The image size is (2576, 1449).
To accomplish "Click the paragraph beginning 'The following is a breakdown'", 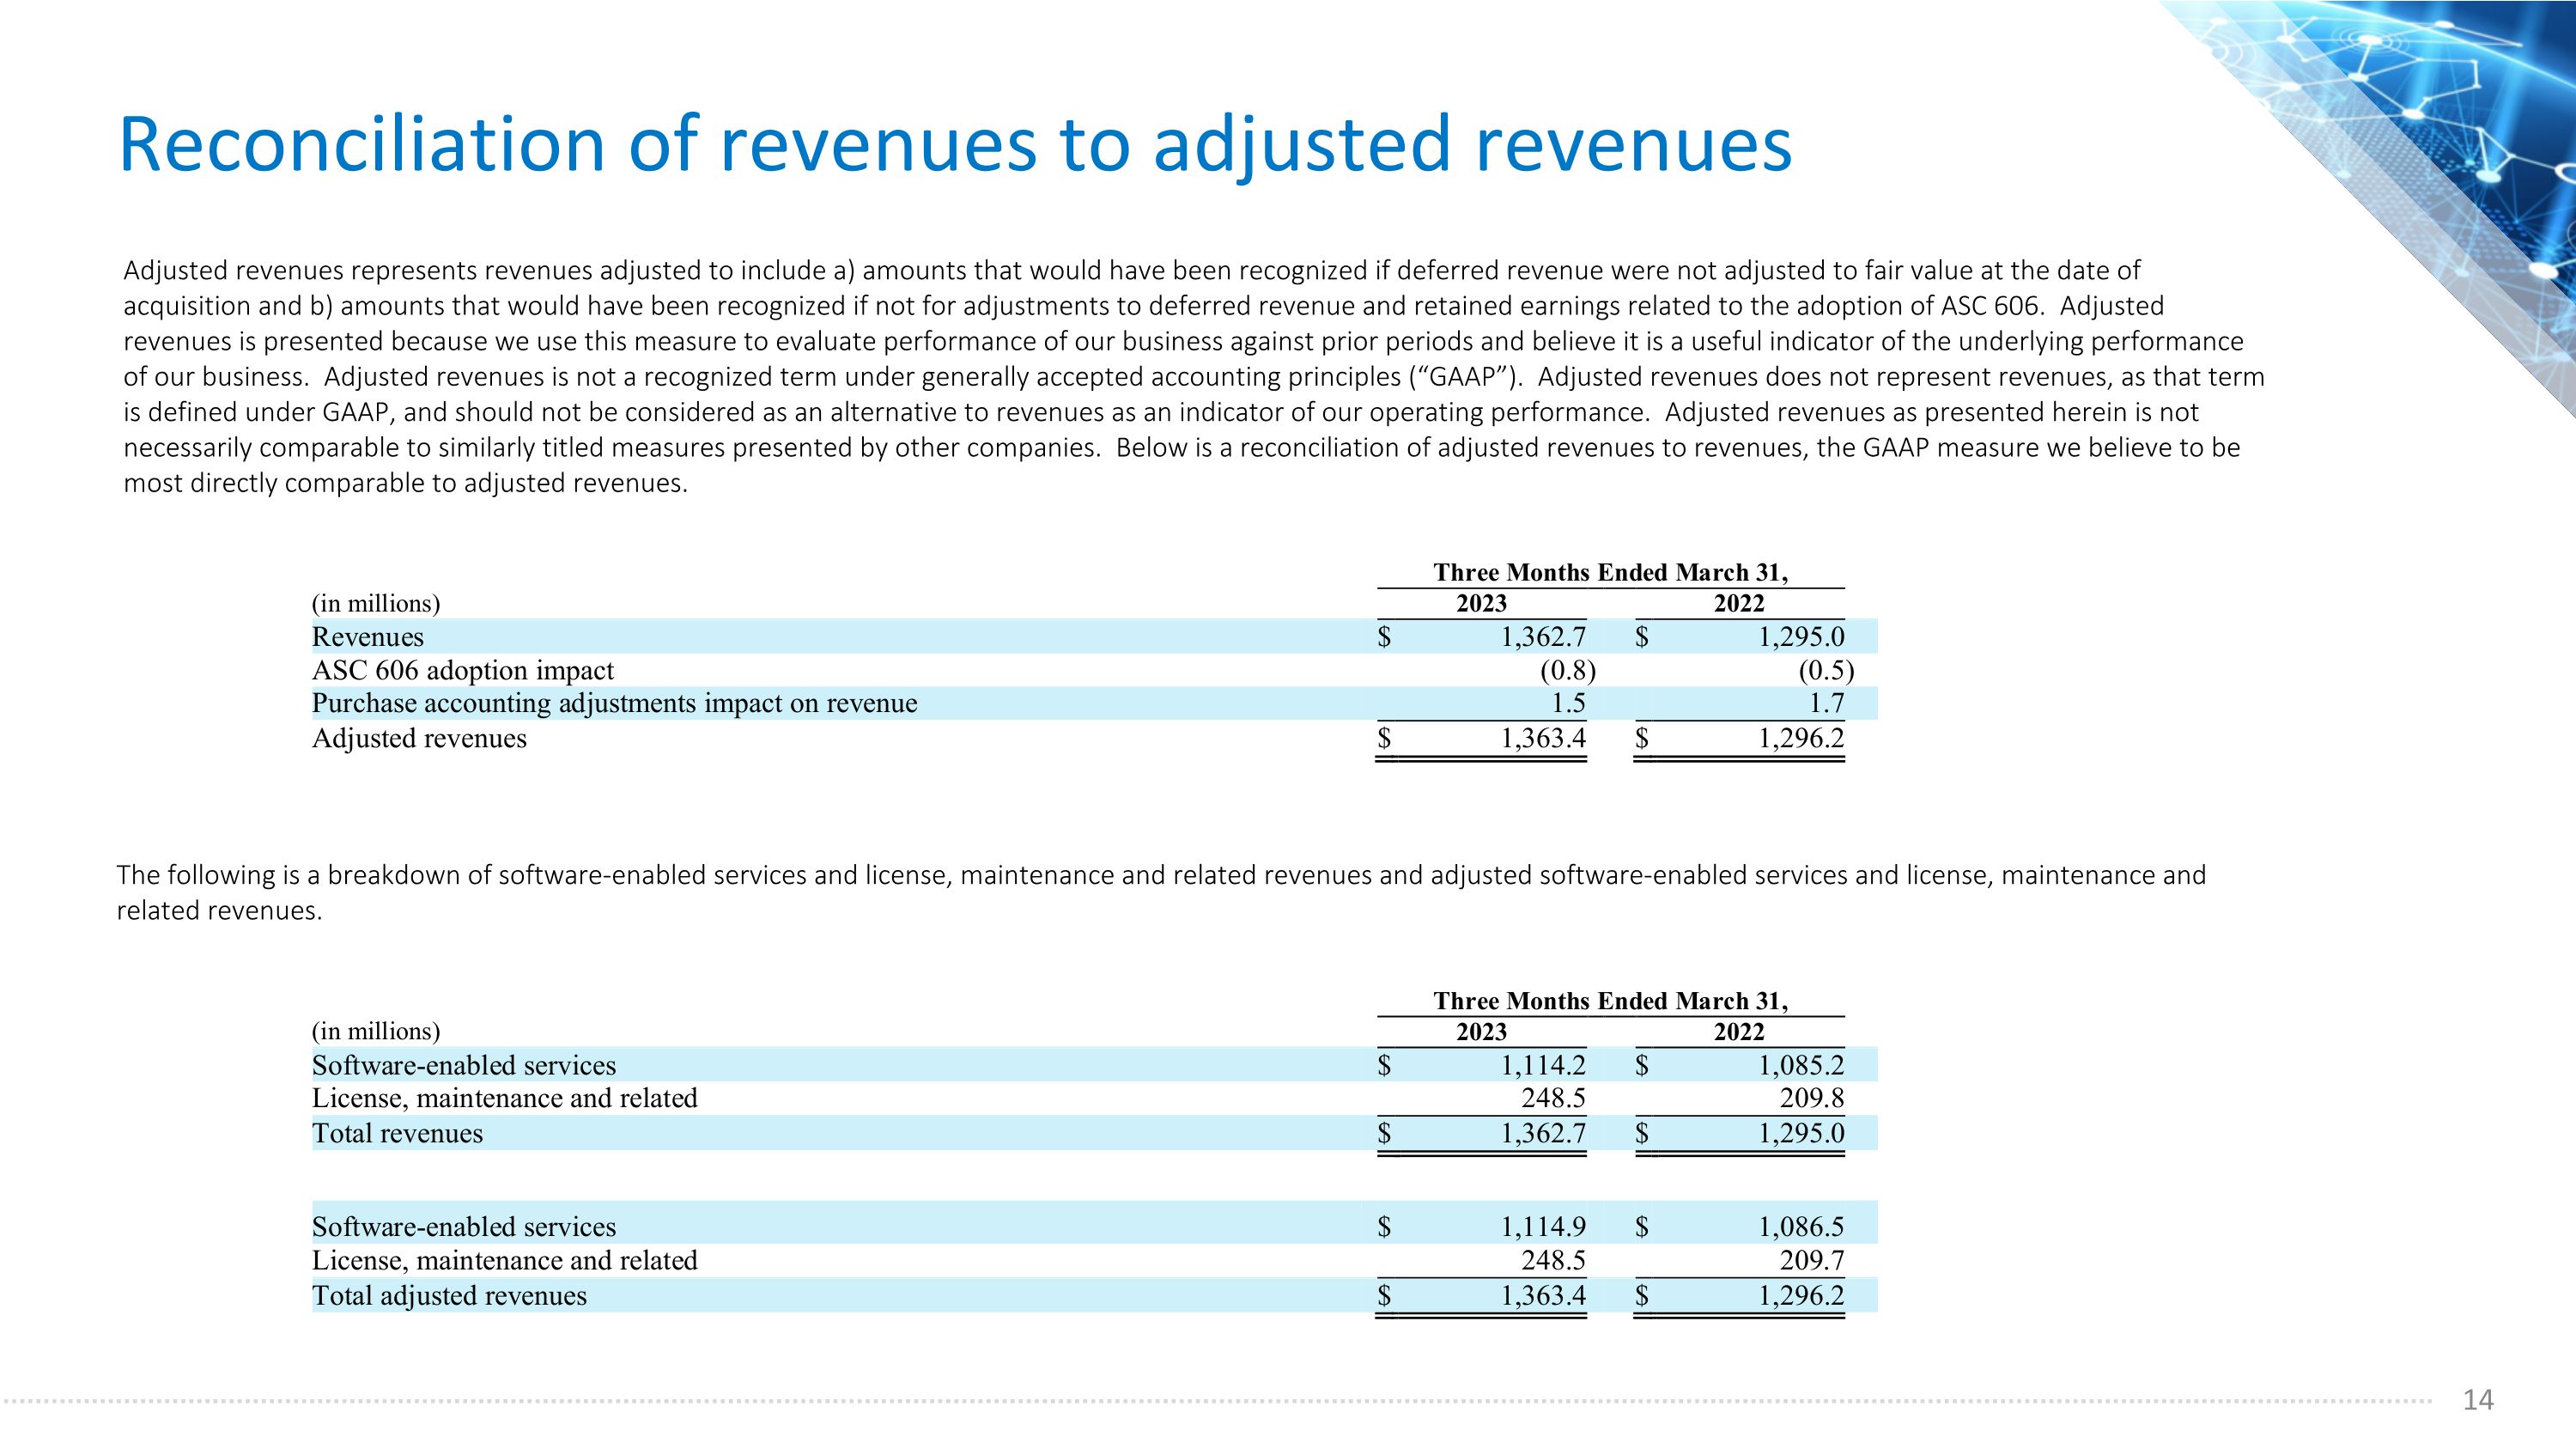I will [1160, 892].
